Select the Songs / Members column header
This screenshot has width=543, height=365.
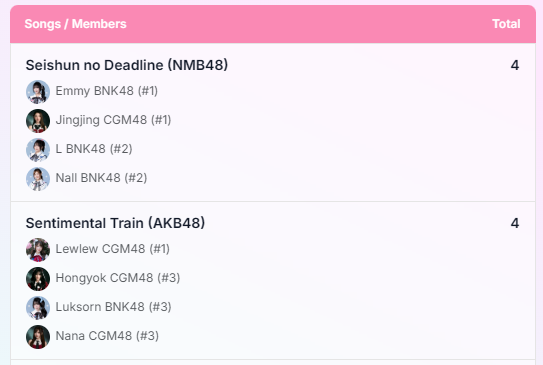click(75, 24)
